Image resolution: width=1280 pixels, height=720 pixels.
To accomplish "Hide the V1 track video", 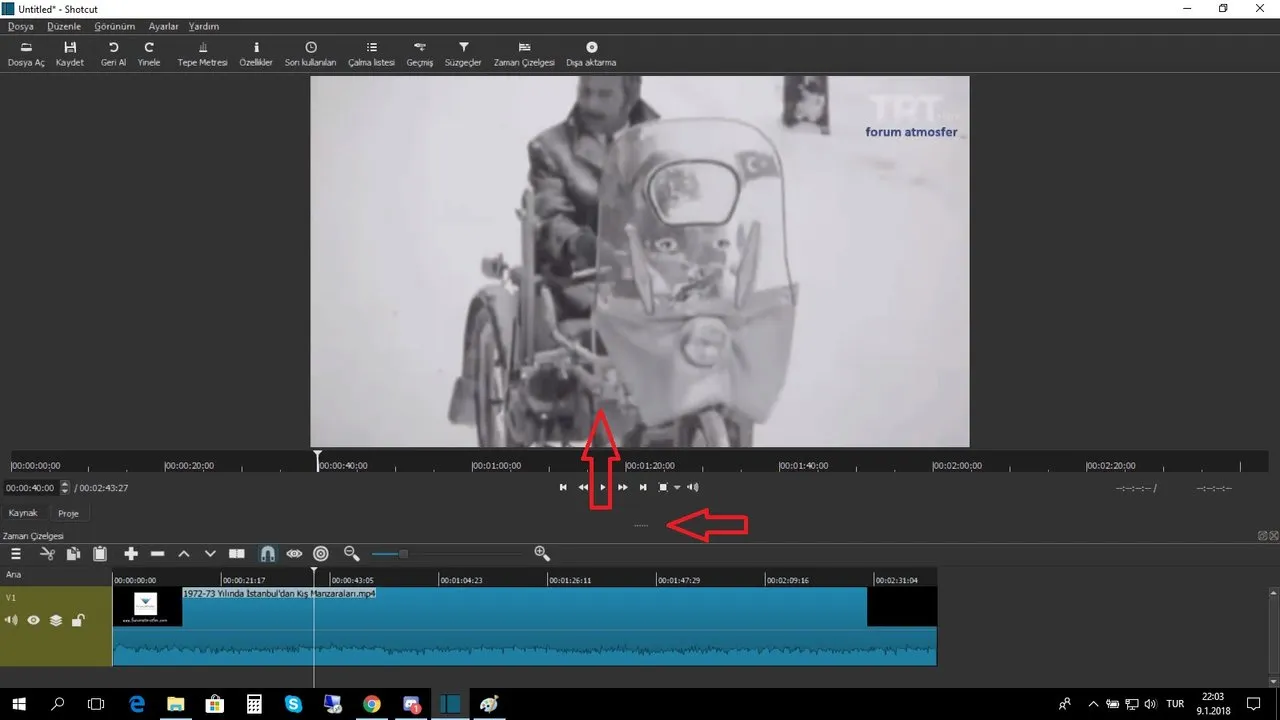I will coord(33,620).
